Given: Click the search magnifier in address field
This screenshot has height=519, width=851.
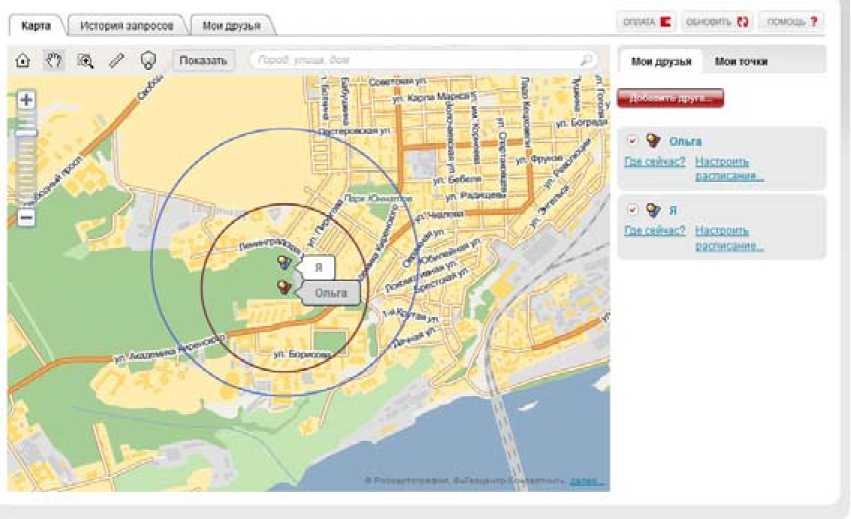Looking at the screenshot, I should [x=586, y=60].
